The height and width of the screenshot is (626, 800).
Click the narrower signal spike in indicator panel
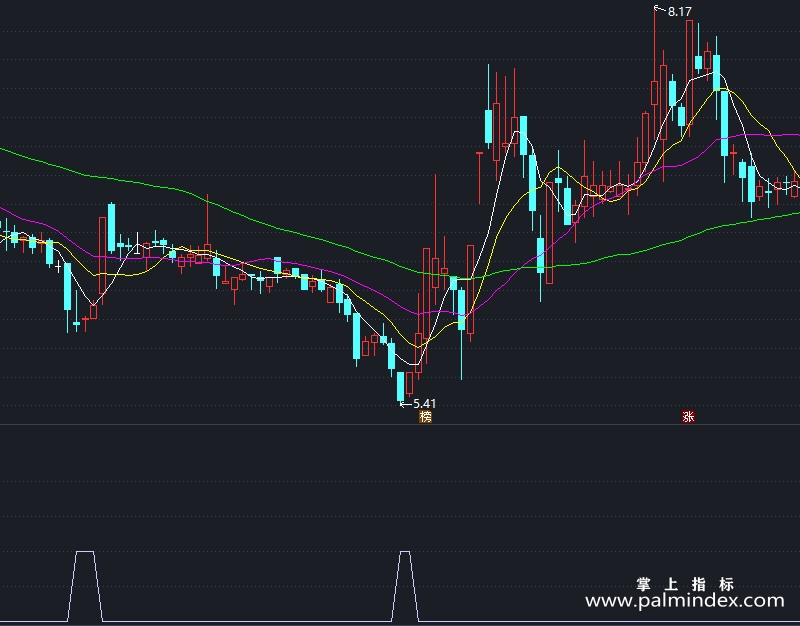pyautogui.click(x=405, y=586)
